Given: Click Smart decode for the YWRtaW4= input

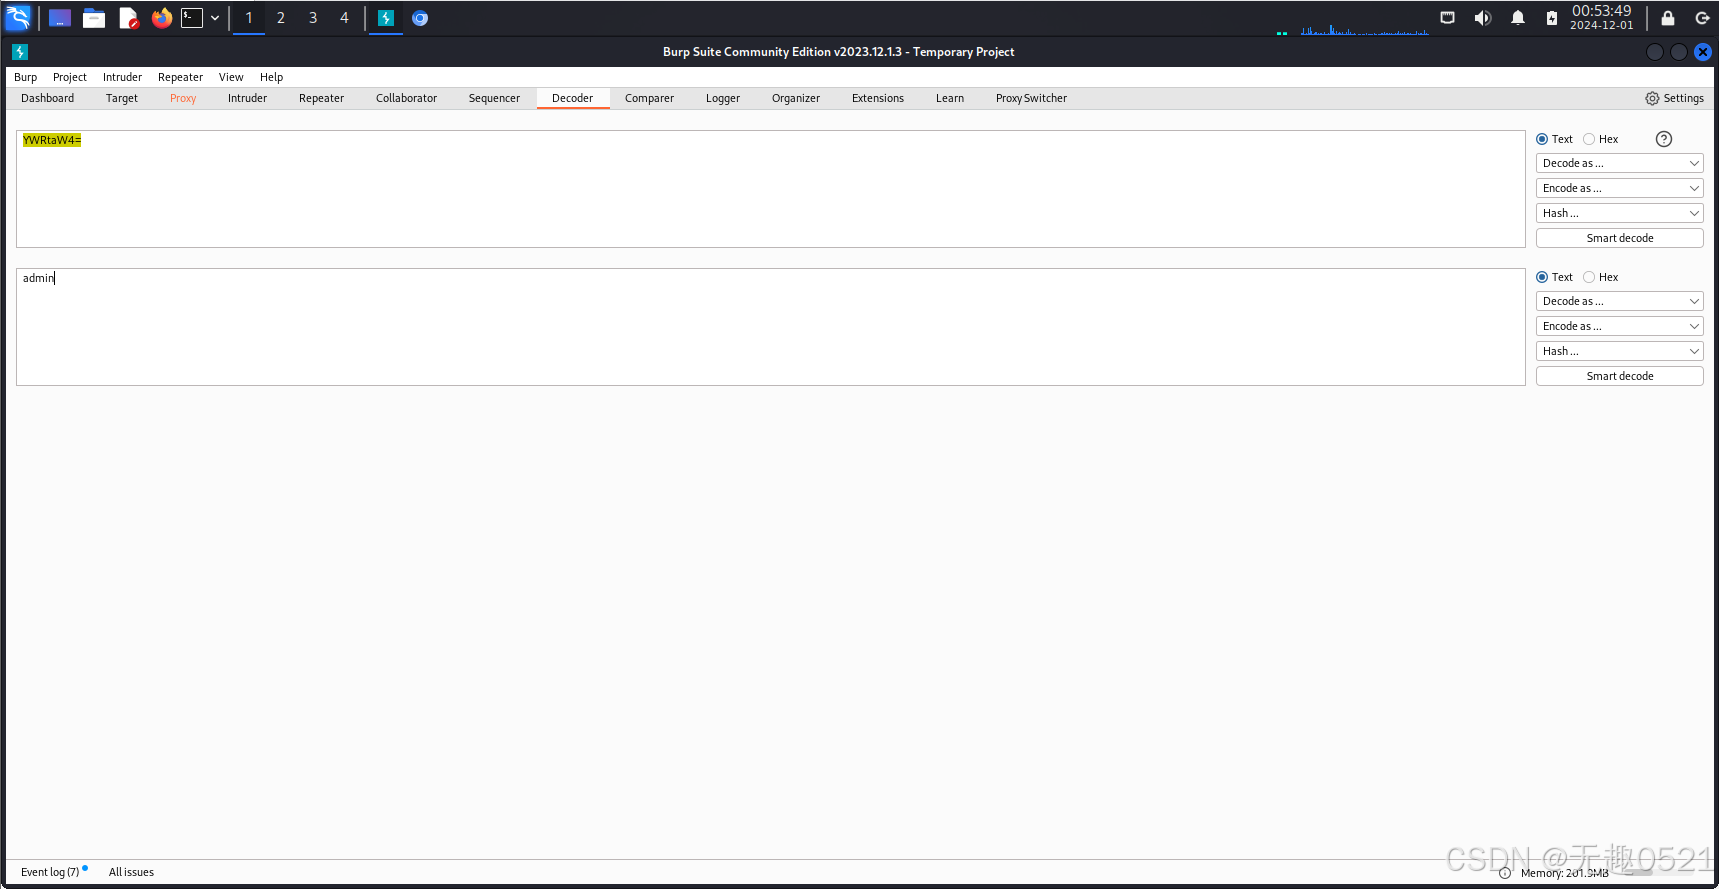Looking at the screenshot, I should 1620,238.
